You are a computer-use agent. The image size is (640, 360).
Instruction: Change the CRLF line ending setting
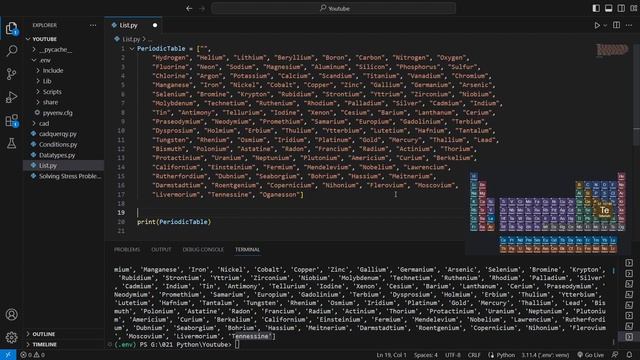point(474,355)
